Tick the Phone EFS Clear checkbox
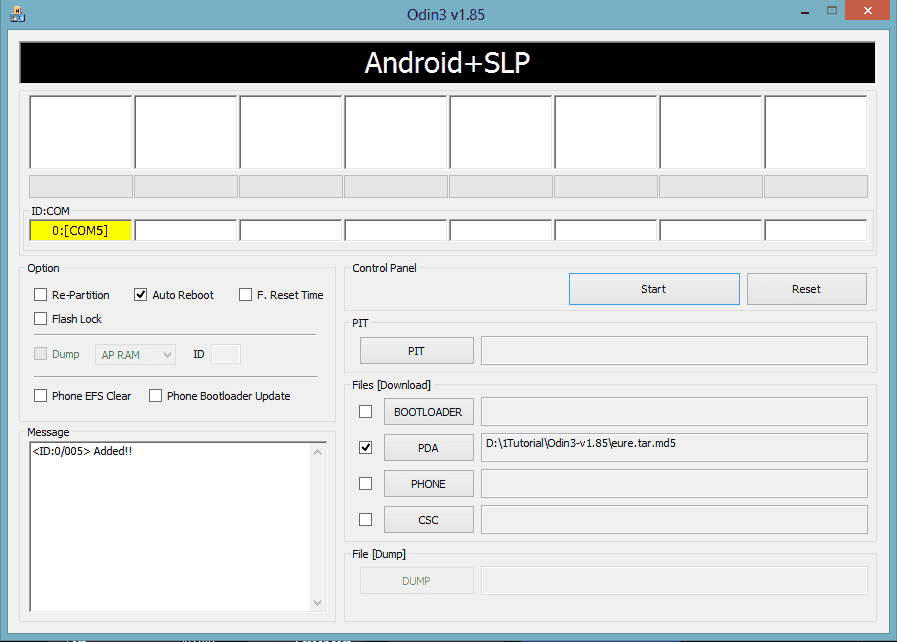 pyautogui.click(x=41, y=396)
